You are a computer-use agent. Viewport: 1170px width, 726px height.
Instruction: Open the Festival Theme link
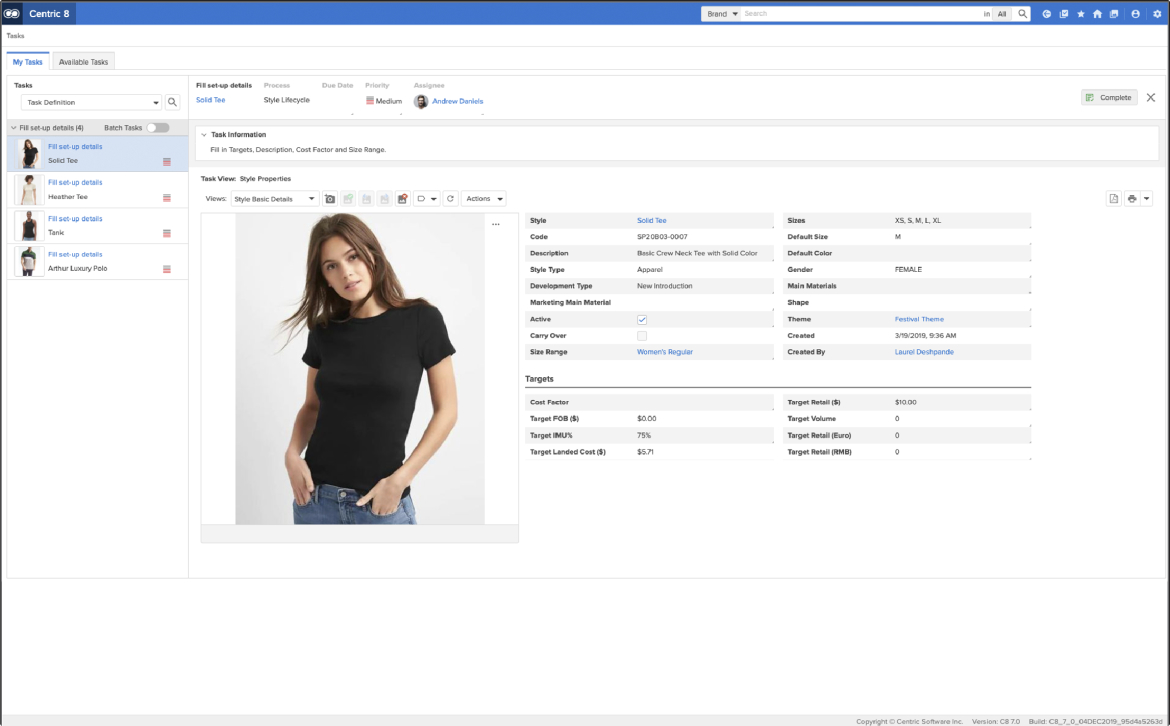[x=920, y=319]
